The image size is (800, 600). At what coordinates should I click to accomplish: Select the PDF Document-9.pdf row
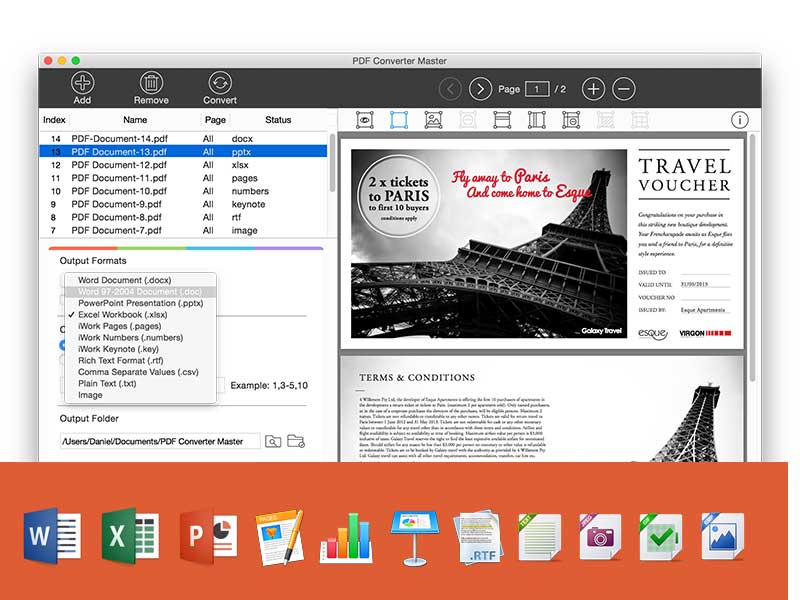coord(184,204)
